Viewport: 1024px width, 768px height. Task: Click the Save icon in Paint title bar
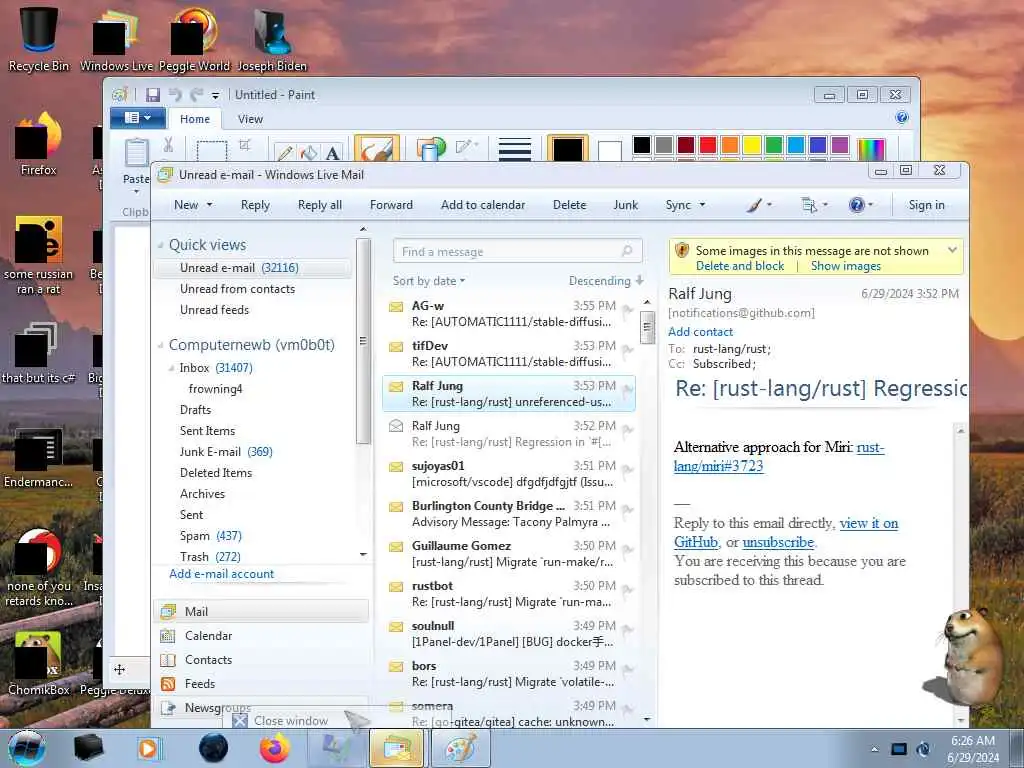152,95
